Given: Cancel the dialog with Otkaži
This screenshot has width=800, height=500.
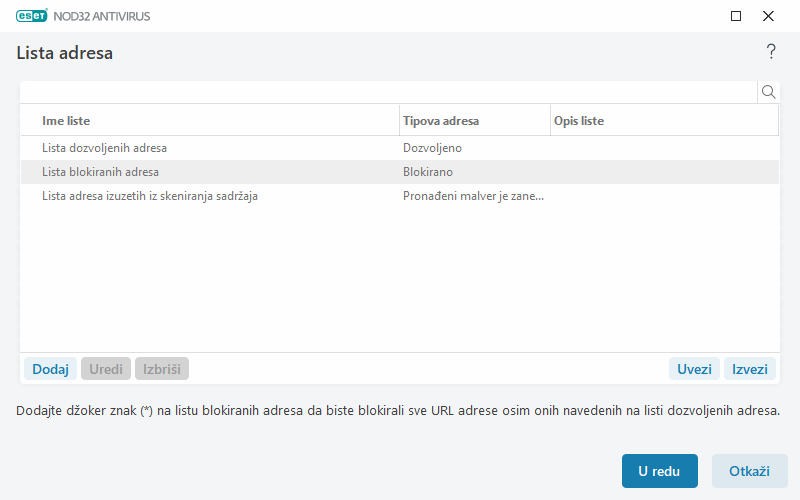Looking at the screenshot, I should (749, 471).
